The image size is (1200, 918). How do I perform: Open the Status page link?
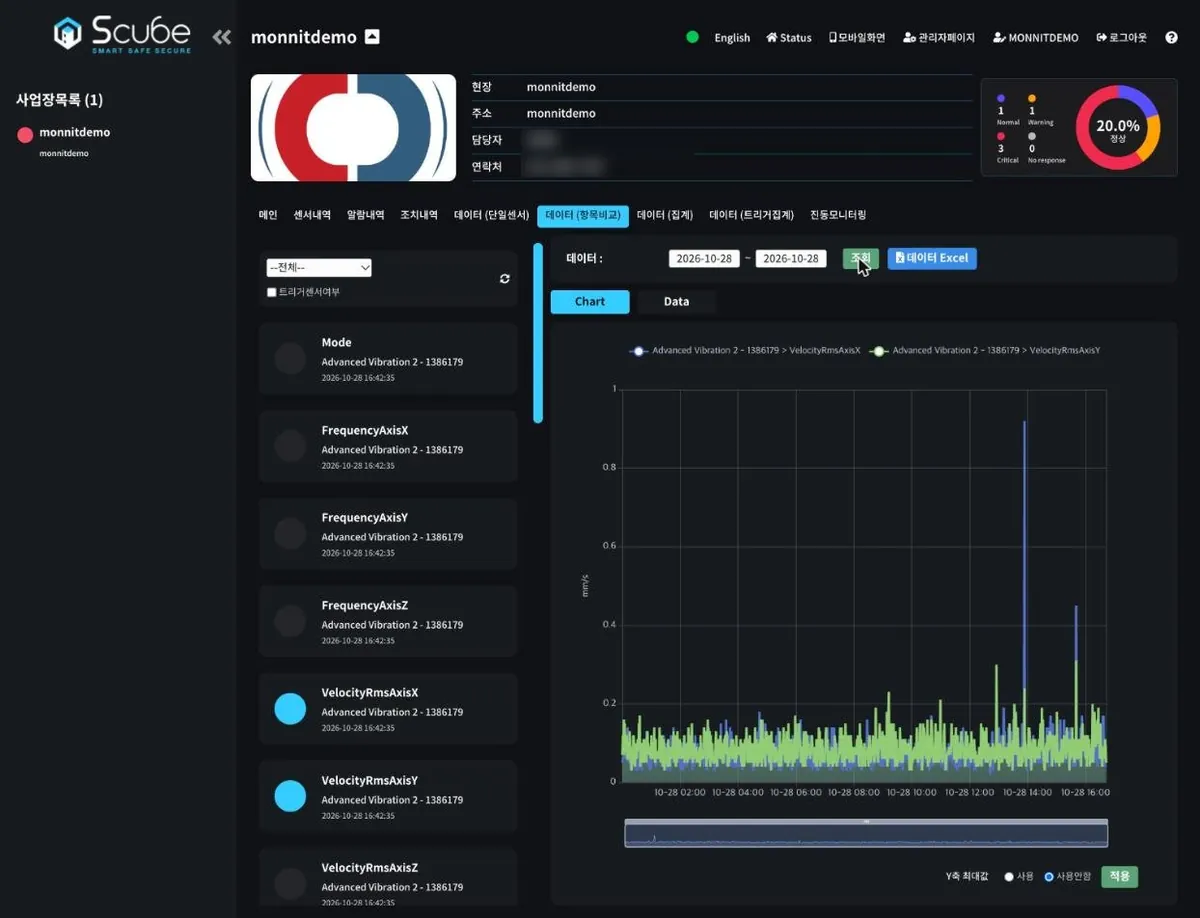pos(789,38)
